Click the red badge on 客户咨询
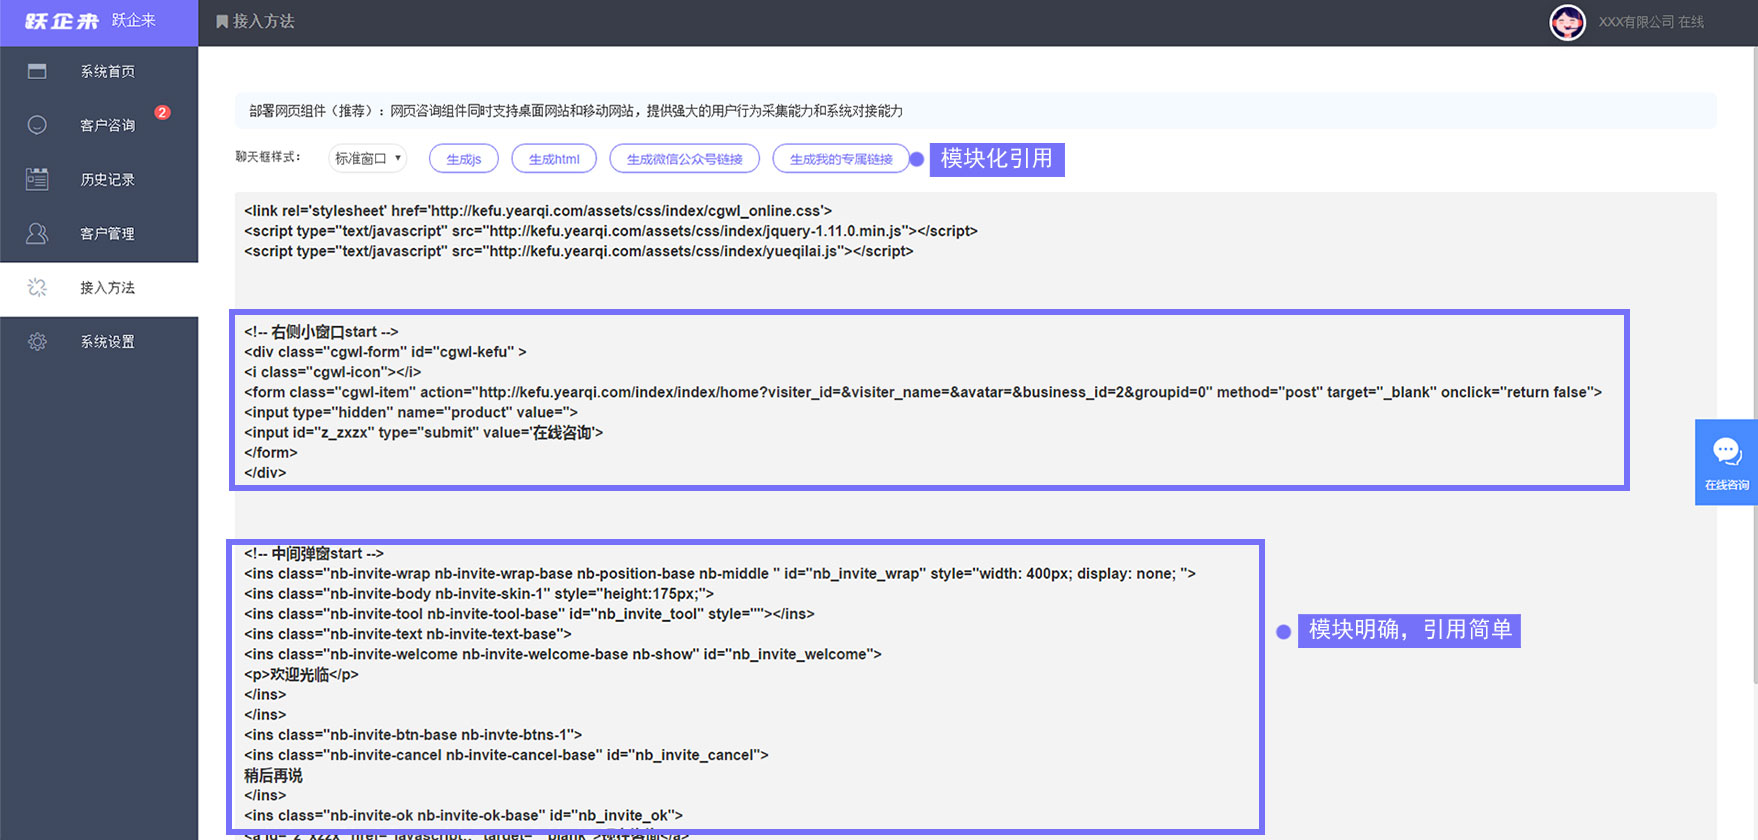 pyautogui.click(x=162, y=112)
